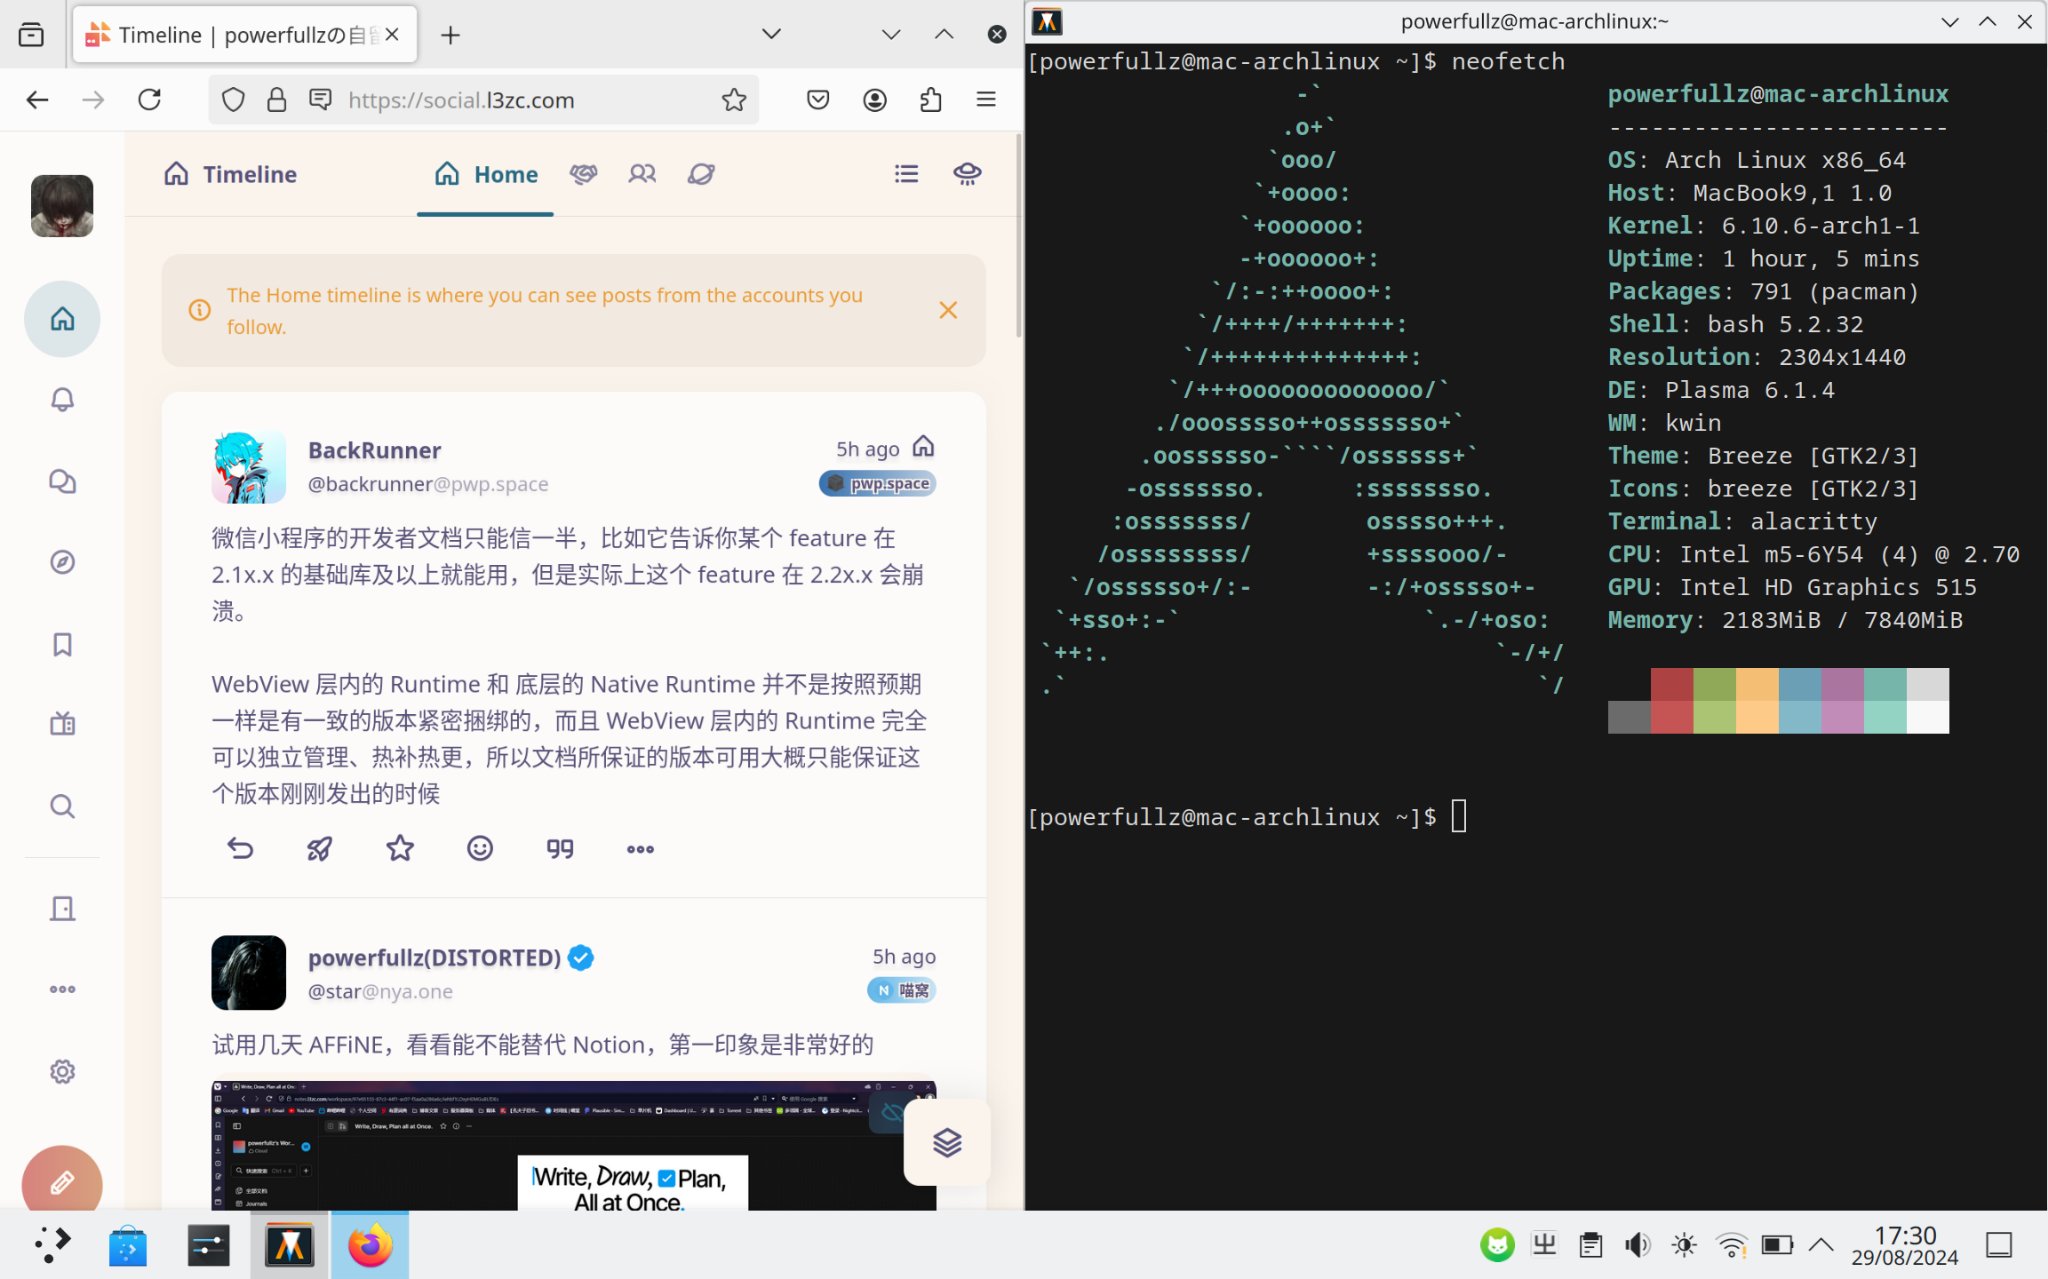Open the chat bubbles icon in sidebar
The image size is (2048, 1279).
(x=62, y=481)
